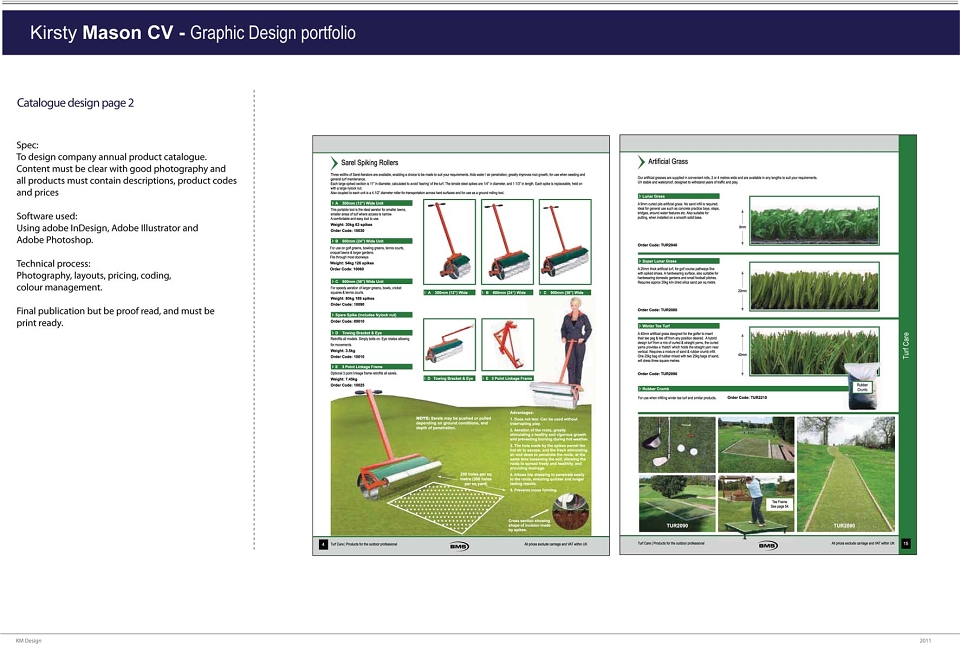Click the vertical Turf Care side tab

click(907, 345)
